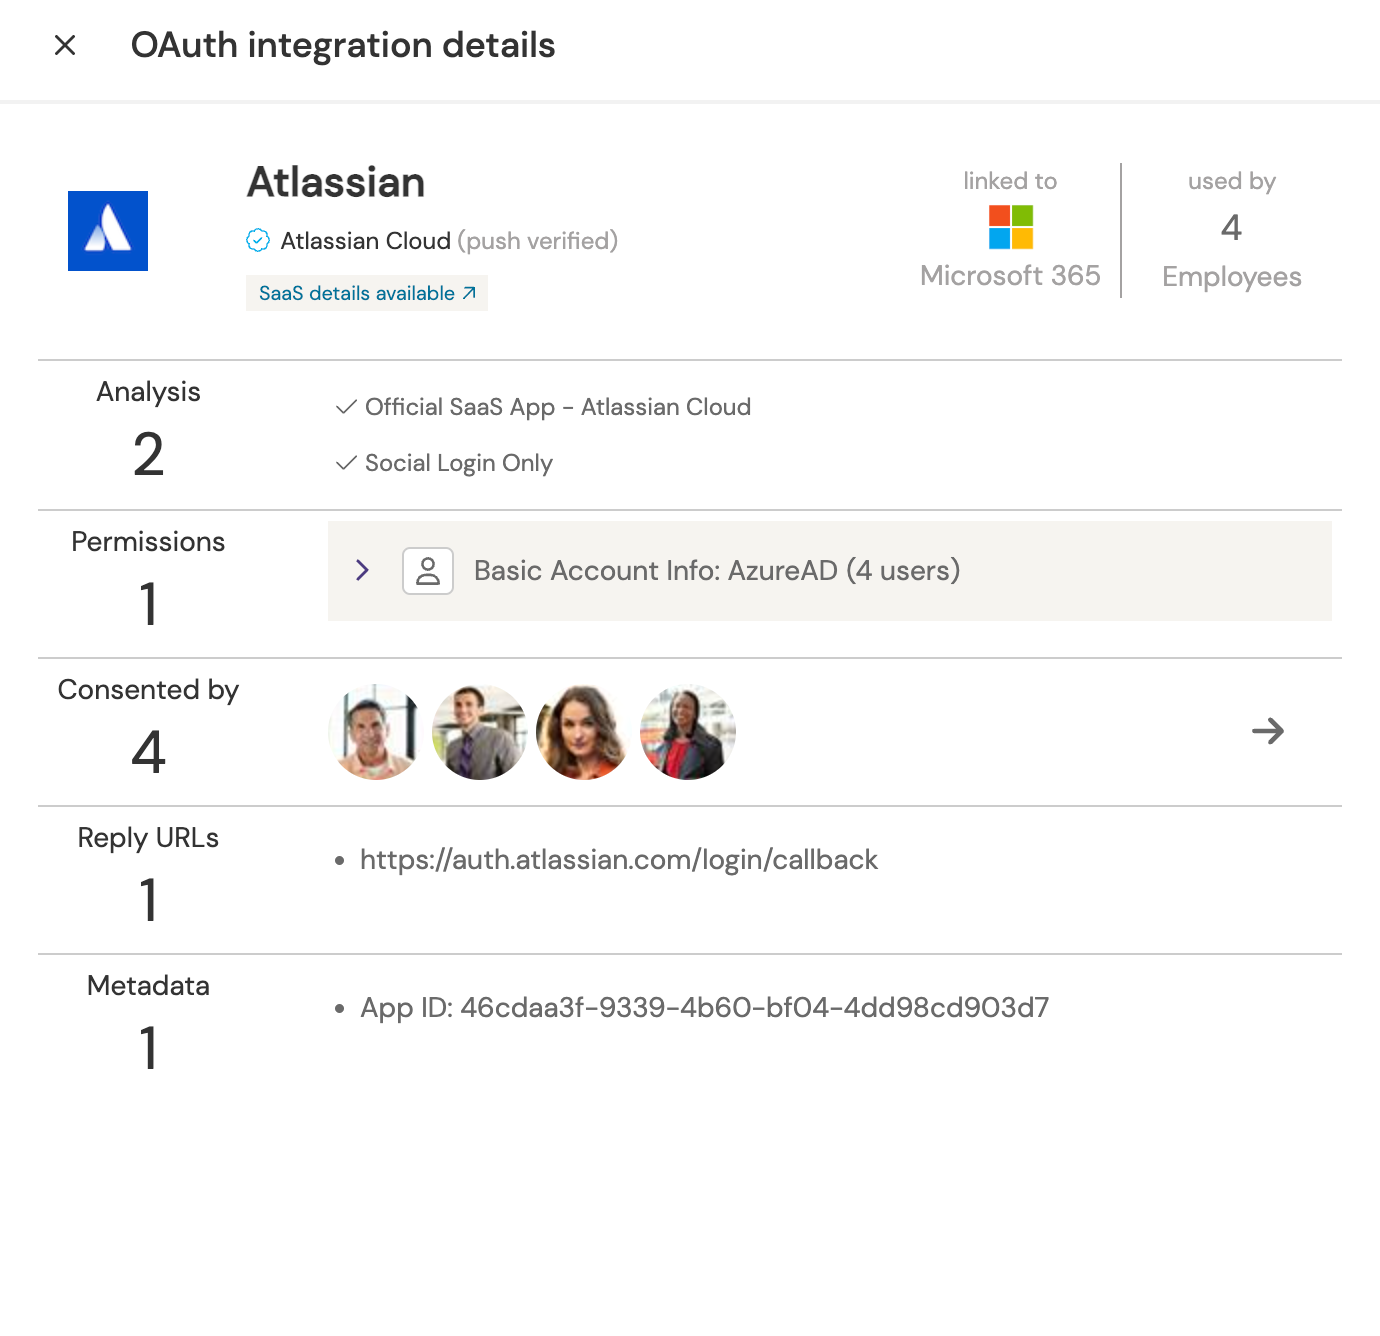Open the fourth consenting user's avatar
The height and width of the screenshot is (1336, 1380).
pos(688,732)
